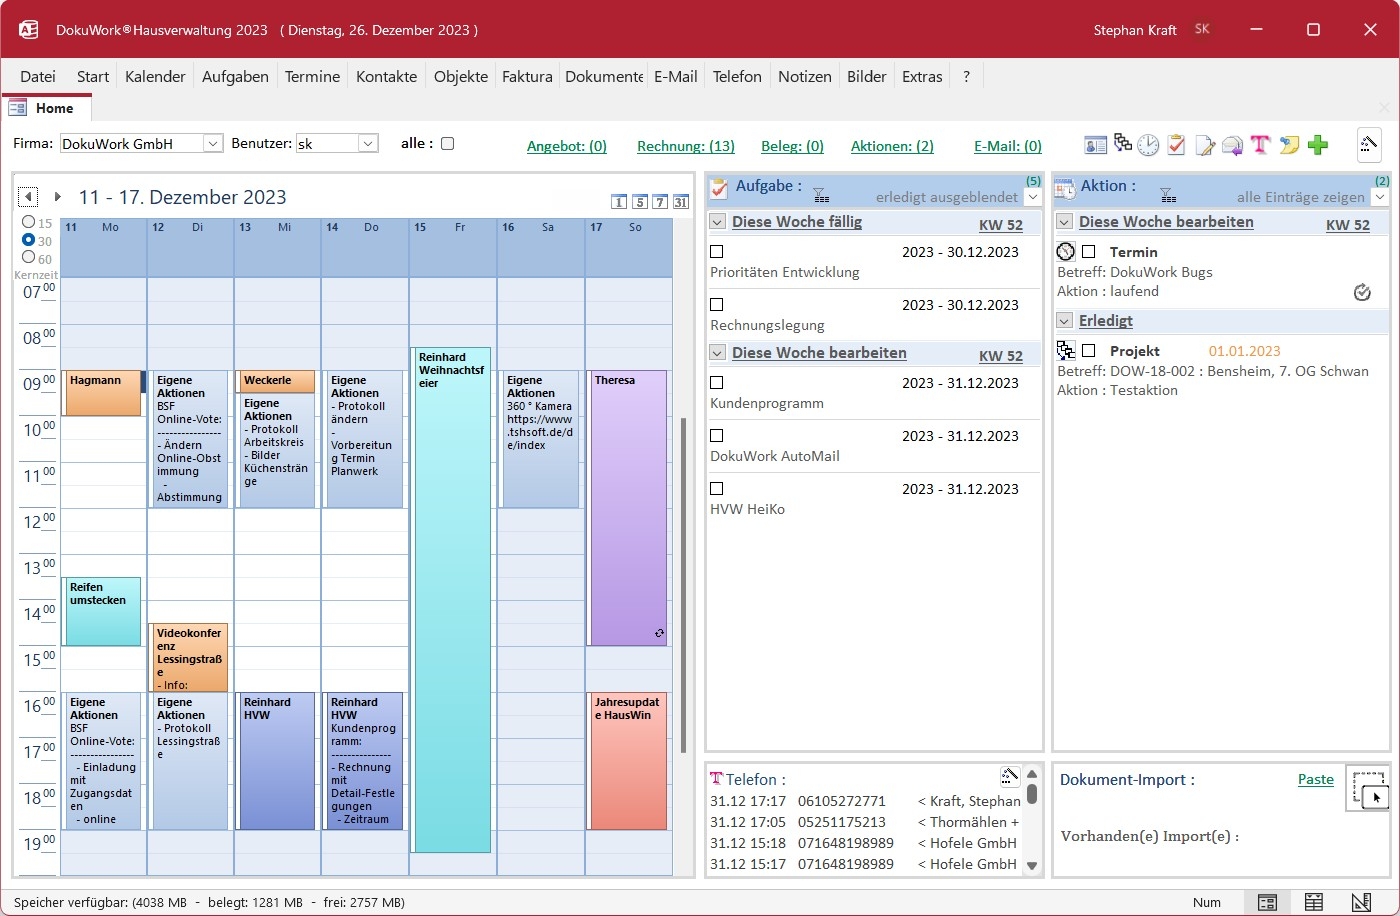Check the Prioritäten Entwicklung task checkbox

pos(716,252)
